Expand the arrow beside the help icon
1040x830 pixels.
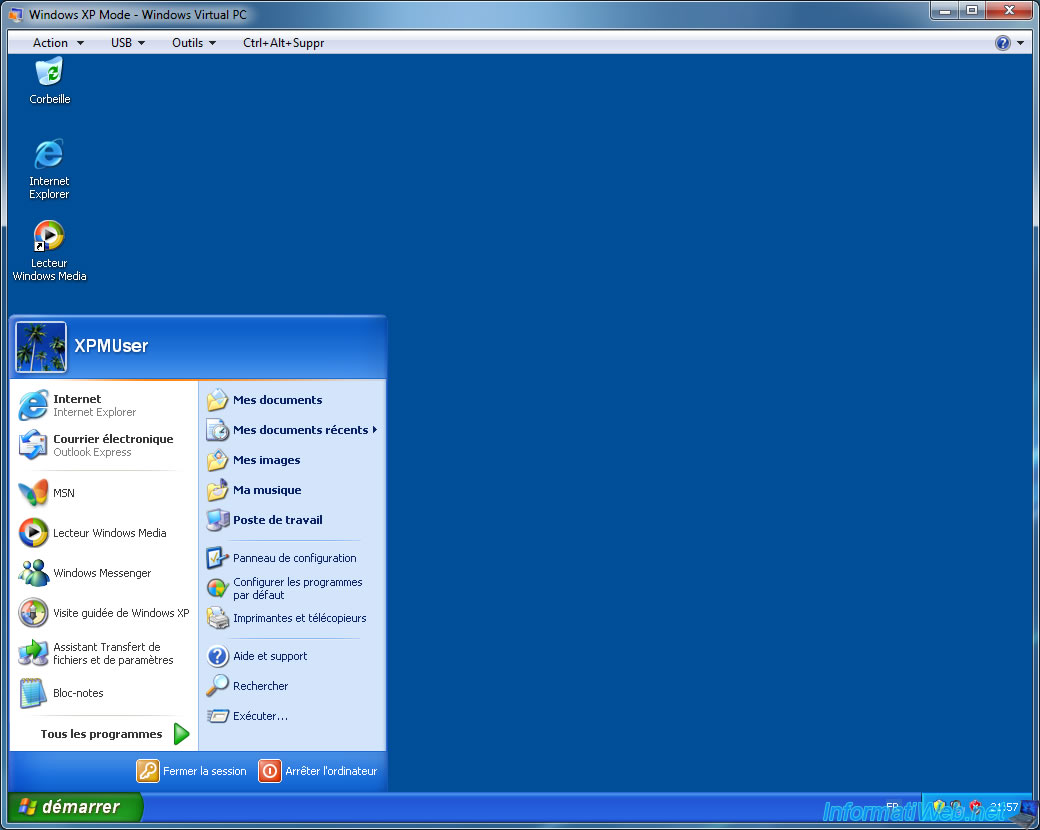pos(1020,43)
